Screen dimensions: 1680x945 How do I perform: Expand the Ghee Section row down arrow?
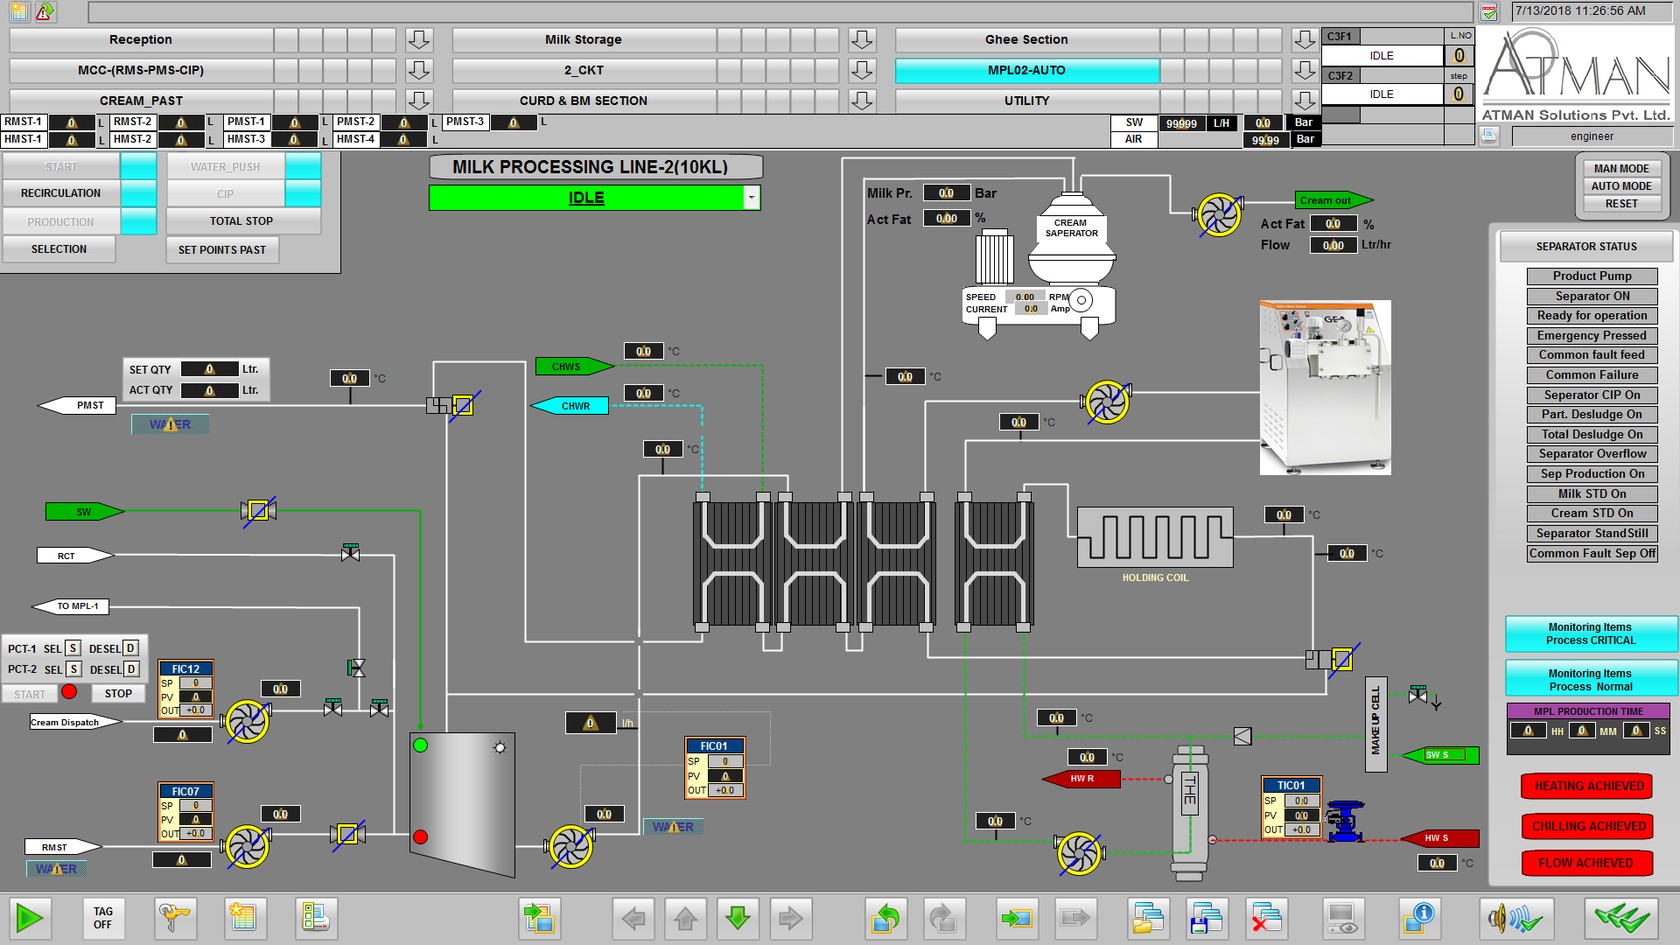pos(1304,40)
